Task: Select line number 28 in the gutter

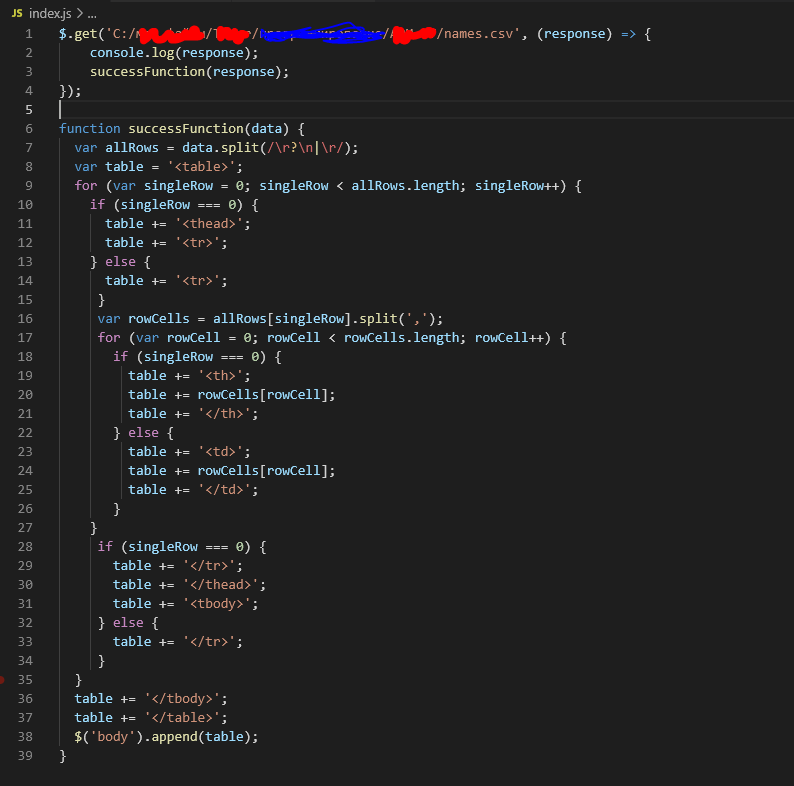Action: [x=25, y=546]
